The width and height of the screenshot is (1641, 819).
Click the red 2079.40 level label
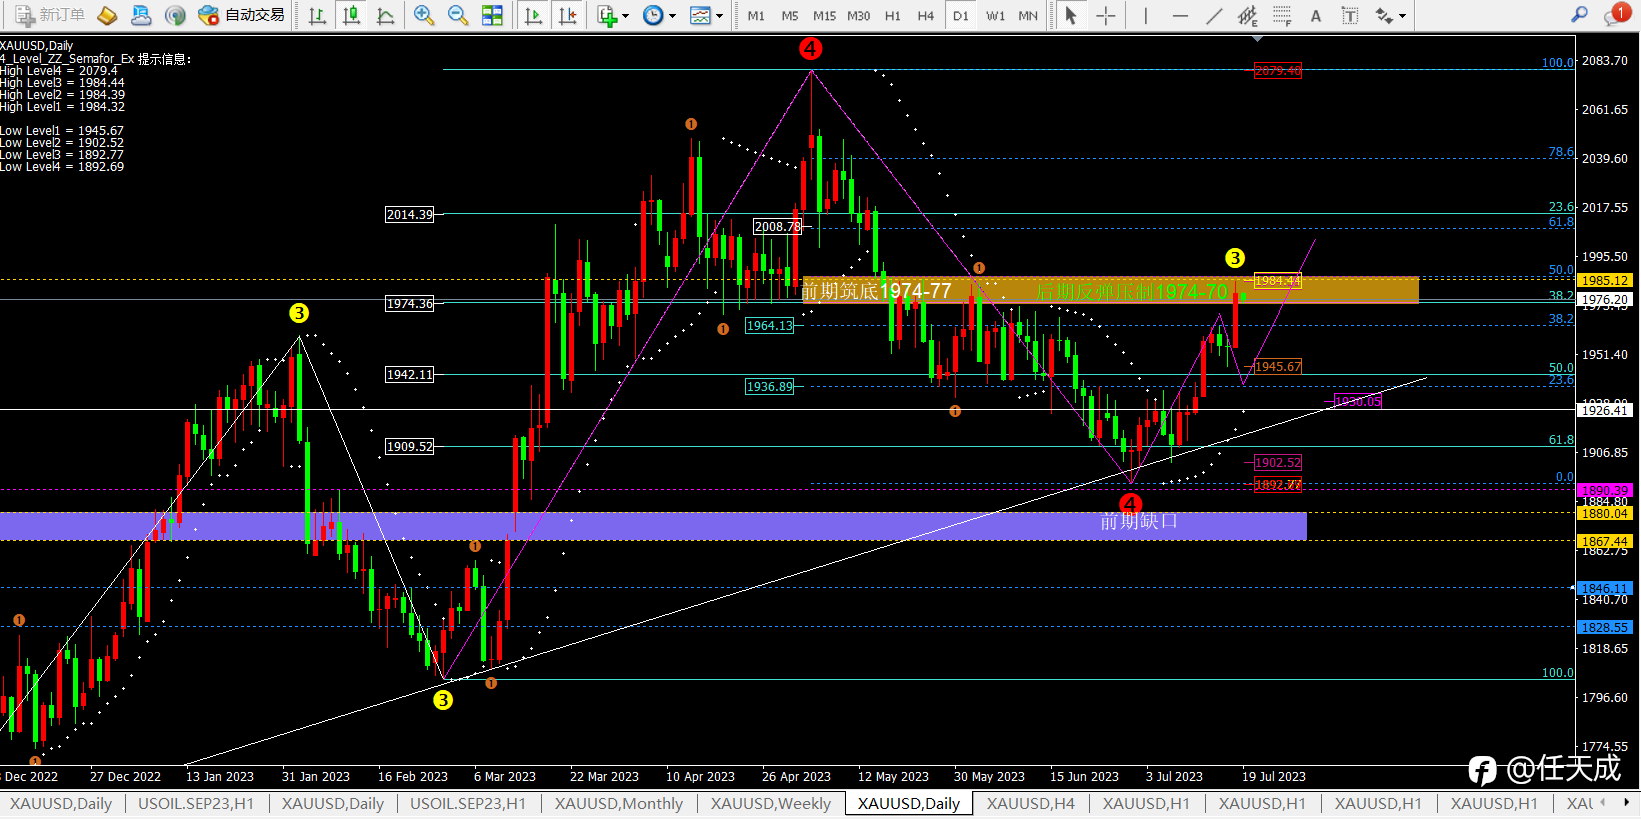coord(1278,70)
